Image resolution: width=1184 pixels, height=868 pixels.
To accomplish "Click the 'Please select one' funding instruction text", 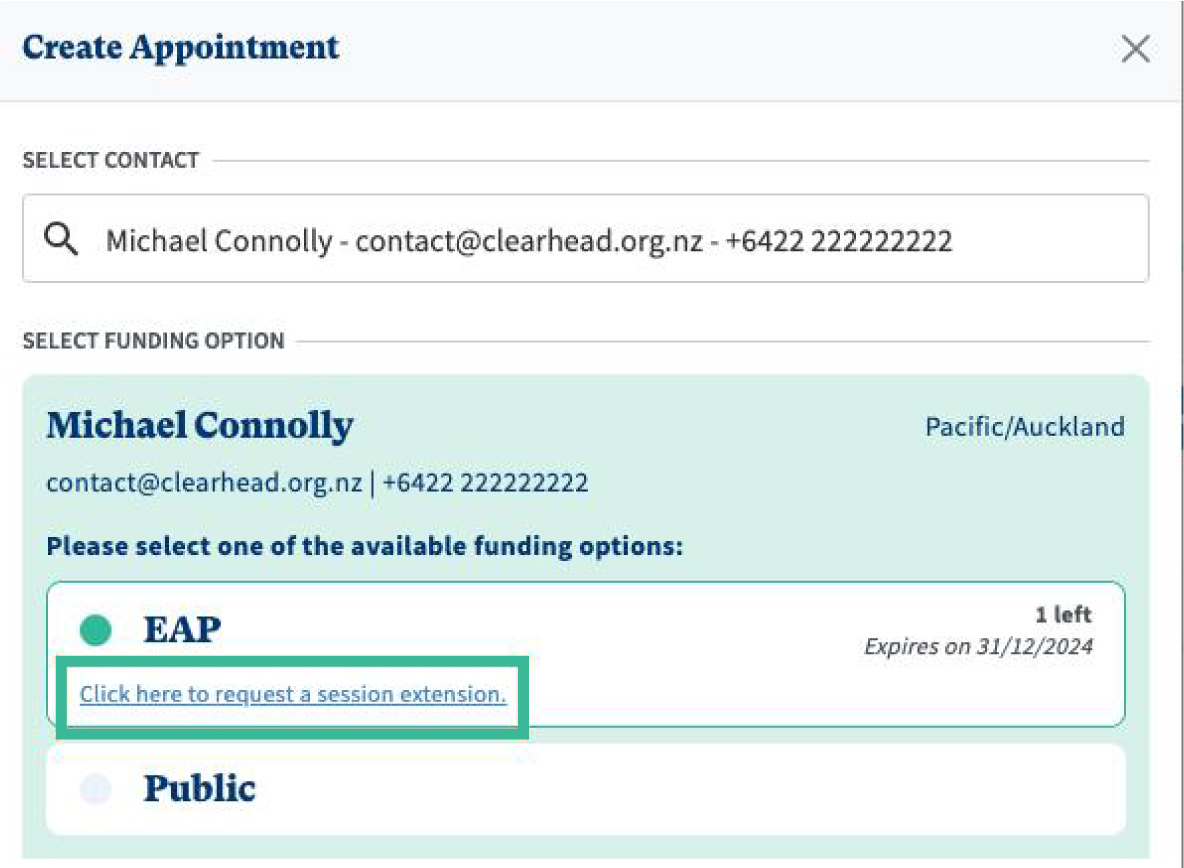I will click(x=364, y=547).
